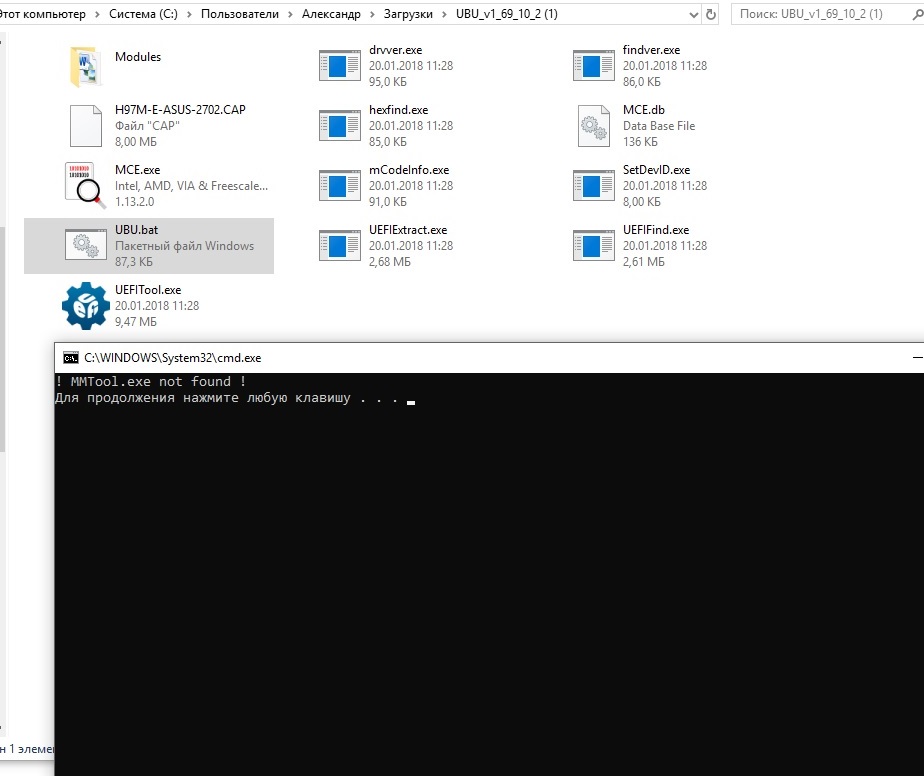The width and height of the screenshot is (924, 776).
Task: Expand chevron after Этот компьютер
Action: (97, 14)
